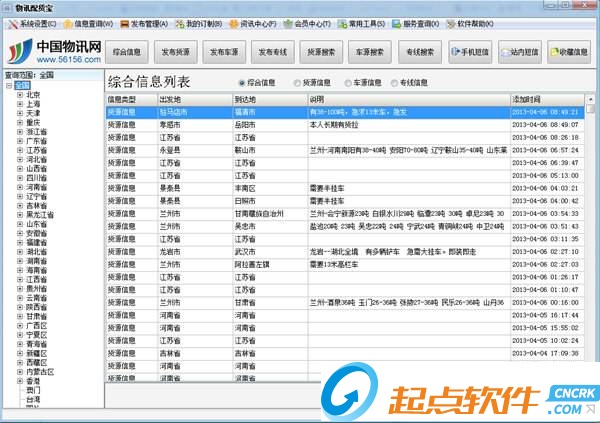Select 天津 in the region tree
600x423 pixels.
33,113
